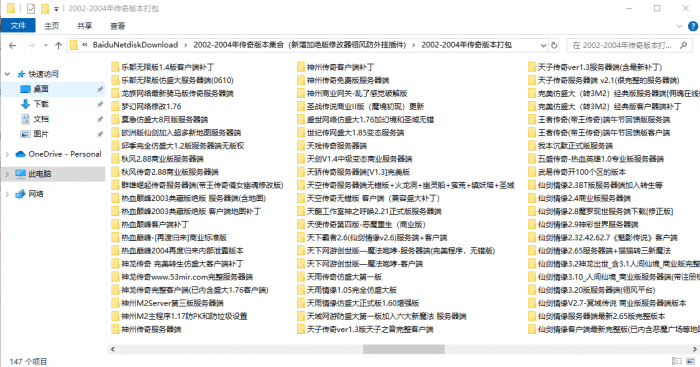Switch to the 查看 (View) ribbon tab
700x367 pixels.
(x=117, y=26)
